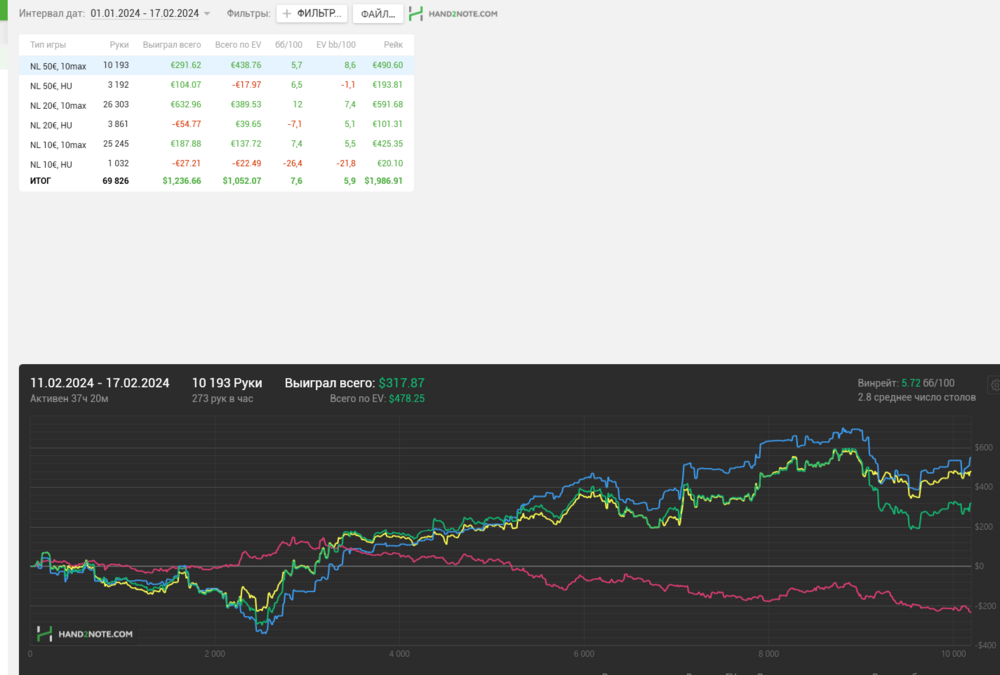
Task: Sort by the Рейк column header
Action: (x=393, y=45)
